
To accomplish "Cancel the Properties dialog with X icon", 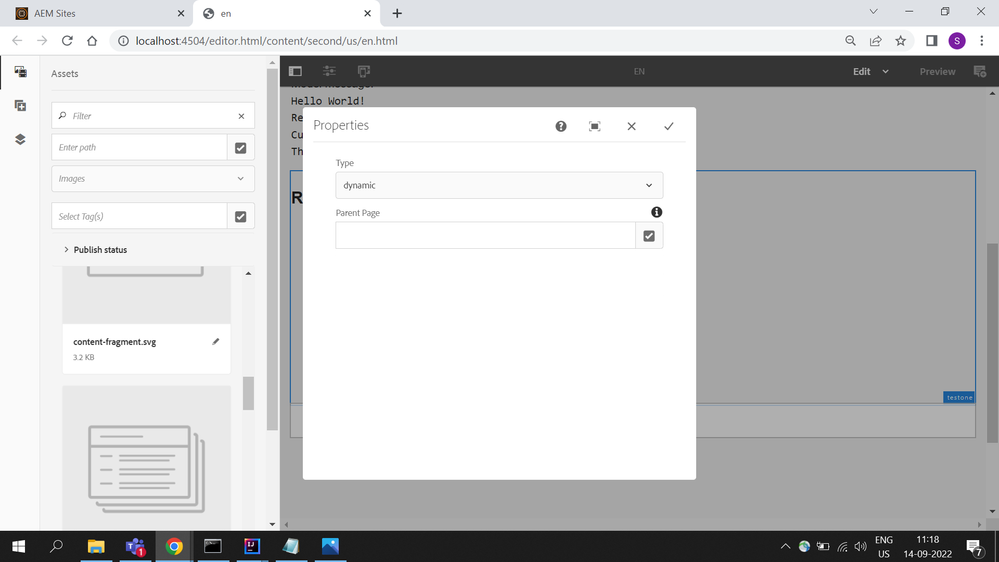I will [631, 126].
